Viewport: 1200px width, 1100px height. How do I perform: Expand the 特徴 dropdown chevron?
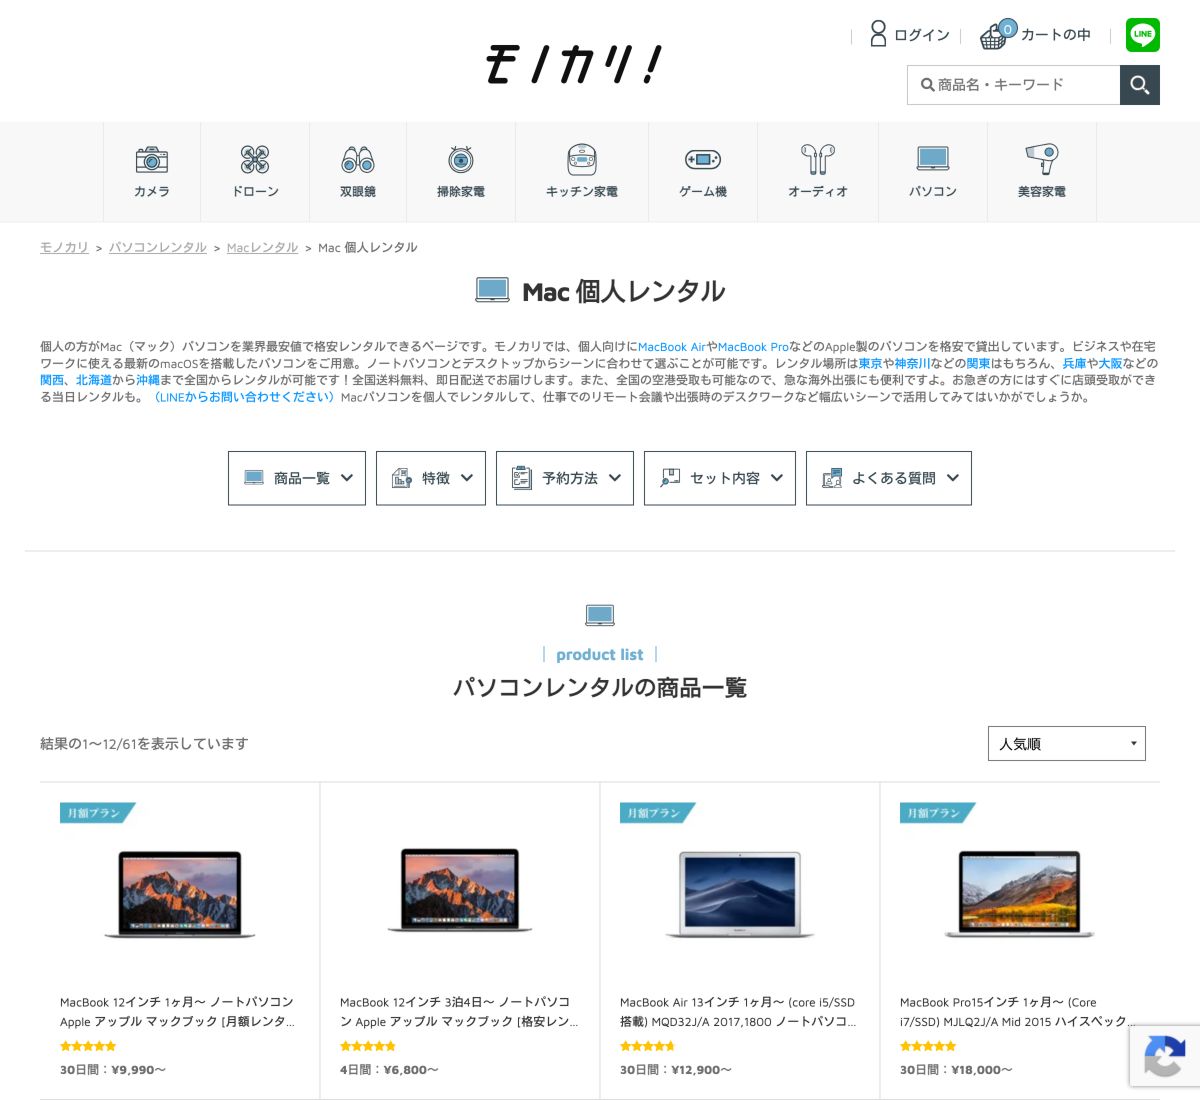467,478
